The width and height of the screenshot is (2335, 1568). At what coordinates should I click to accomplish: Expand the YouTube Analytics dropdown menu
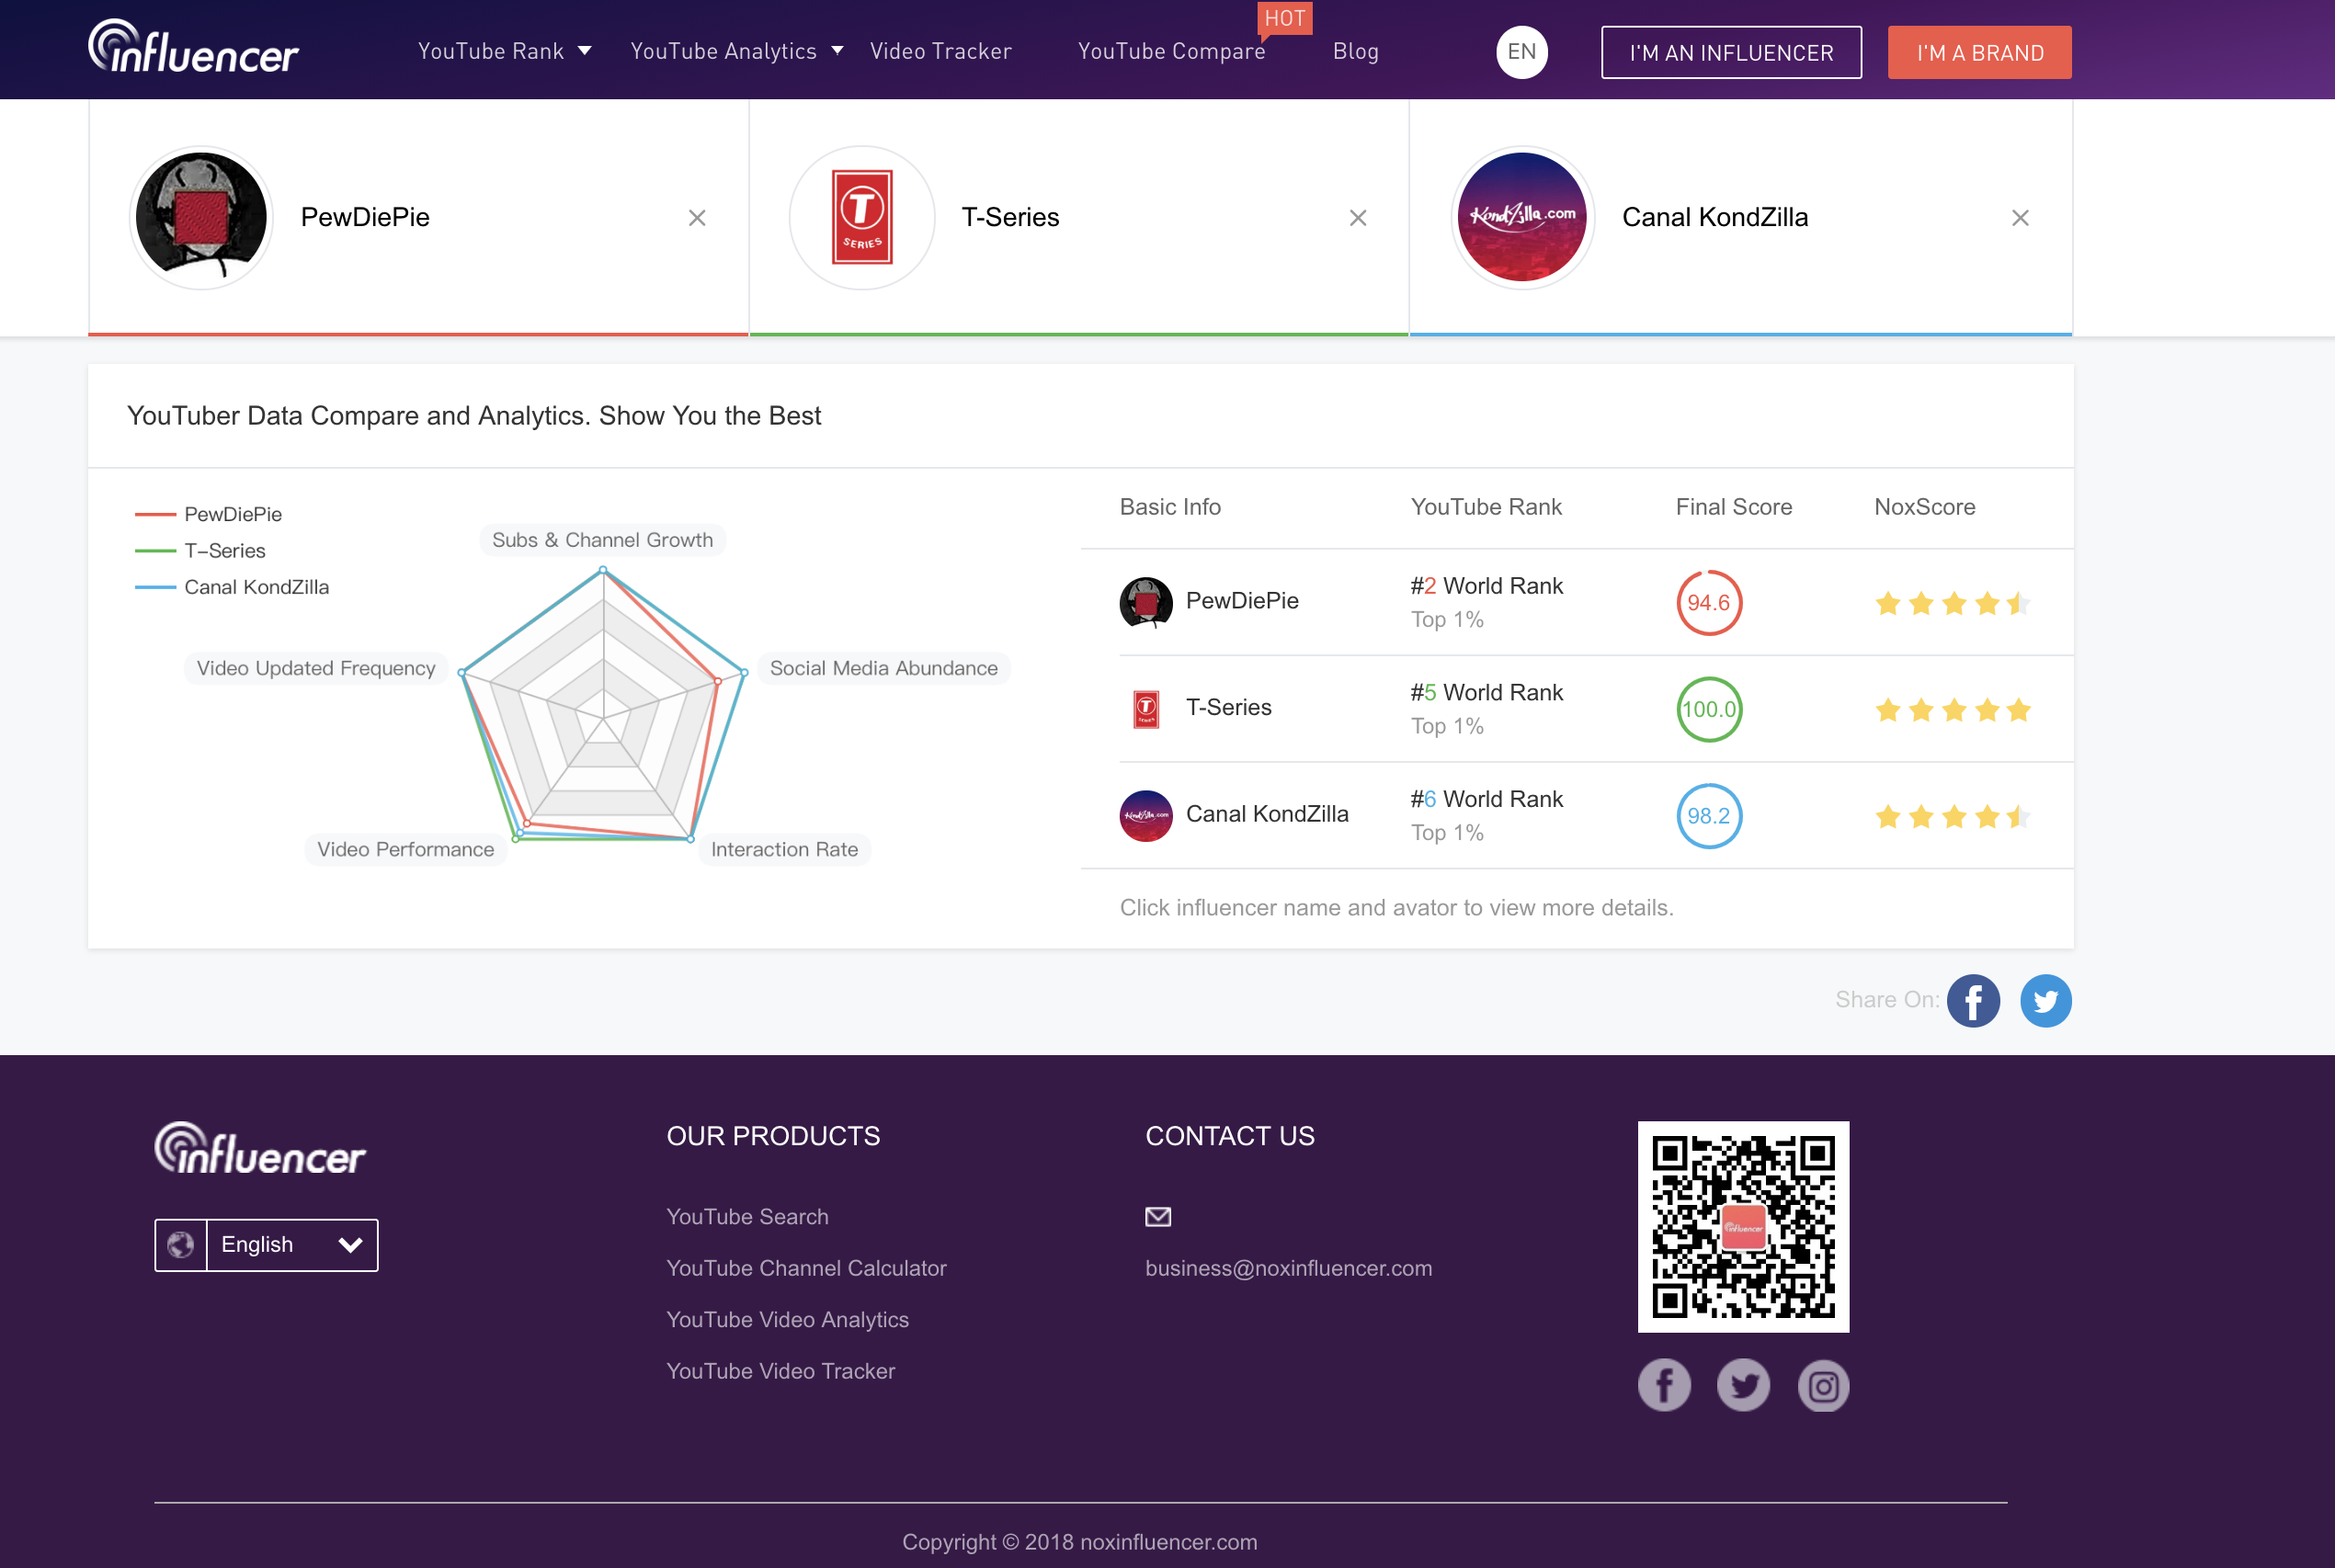click(x=736, y=51)
